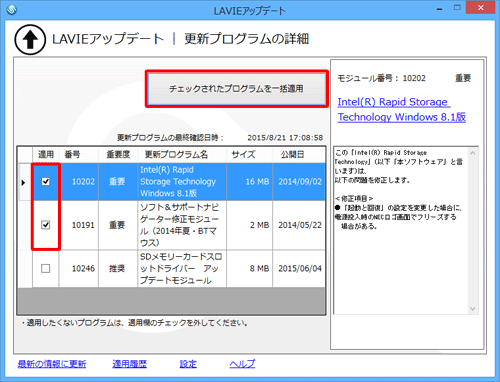
Task: Uncheck the apply checkbox for module 10191
Action: coord(46,225)
